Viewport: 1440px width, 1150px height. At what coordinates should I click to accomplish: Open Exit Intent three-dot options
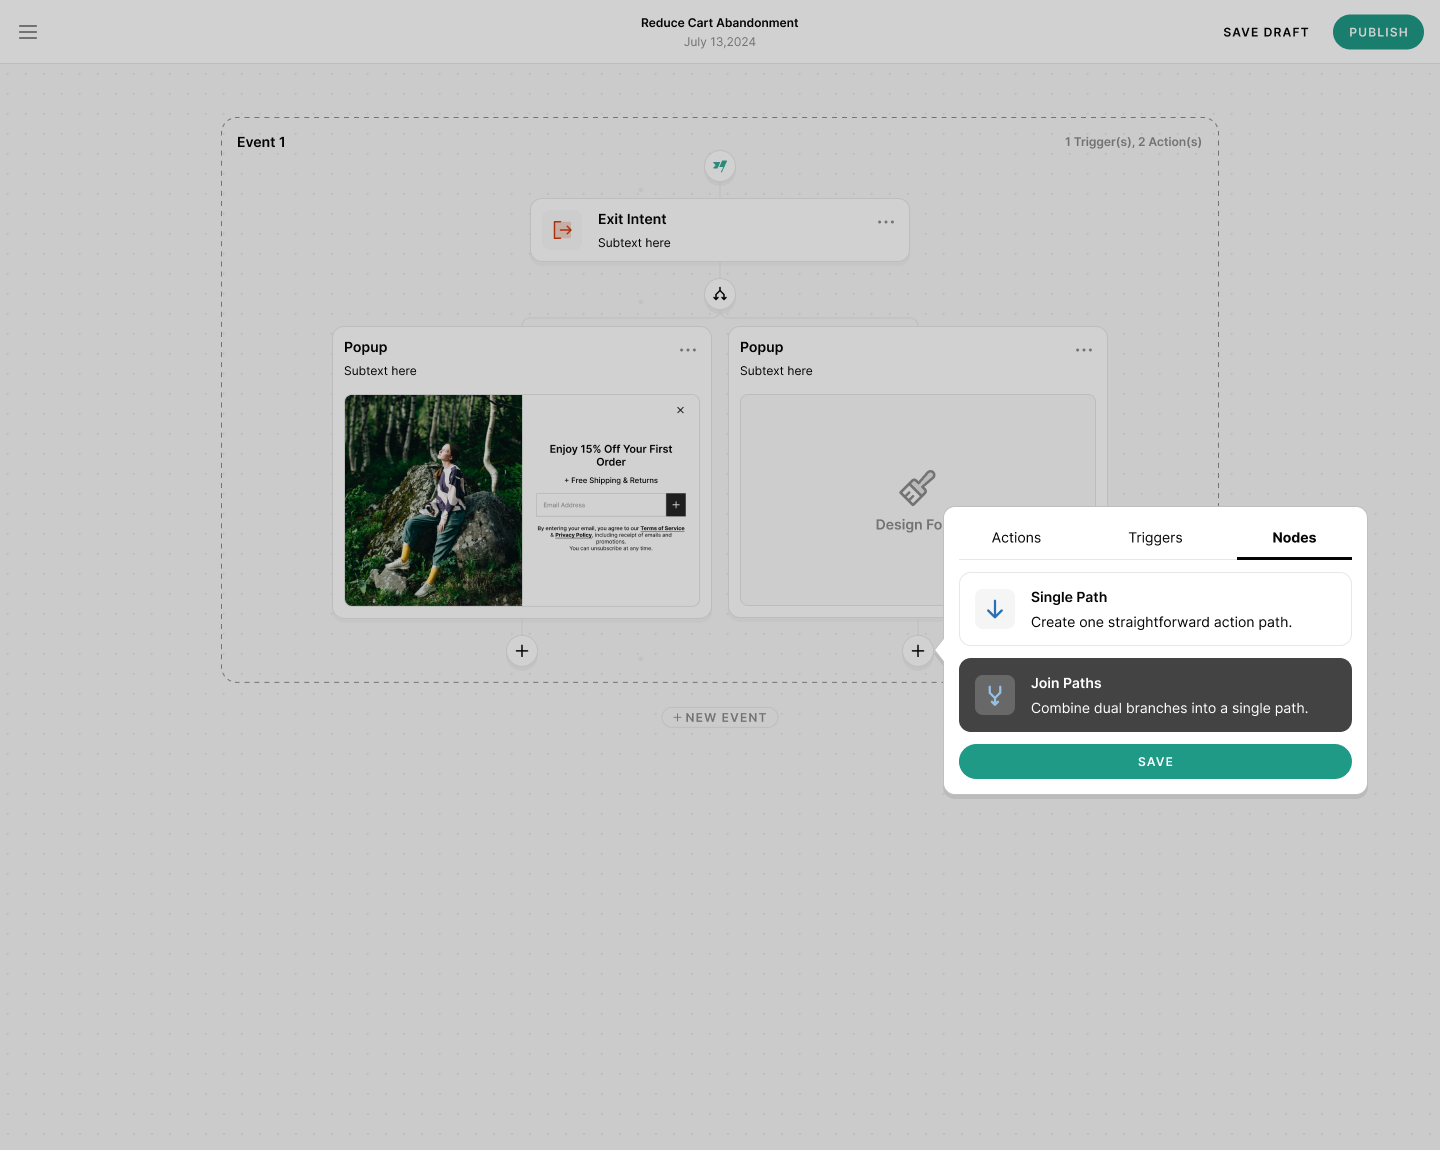[886, 222]
